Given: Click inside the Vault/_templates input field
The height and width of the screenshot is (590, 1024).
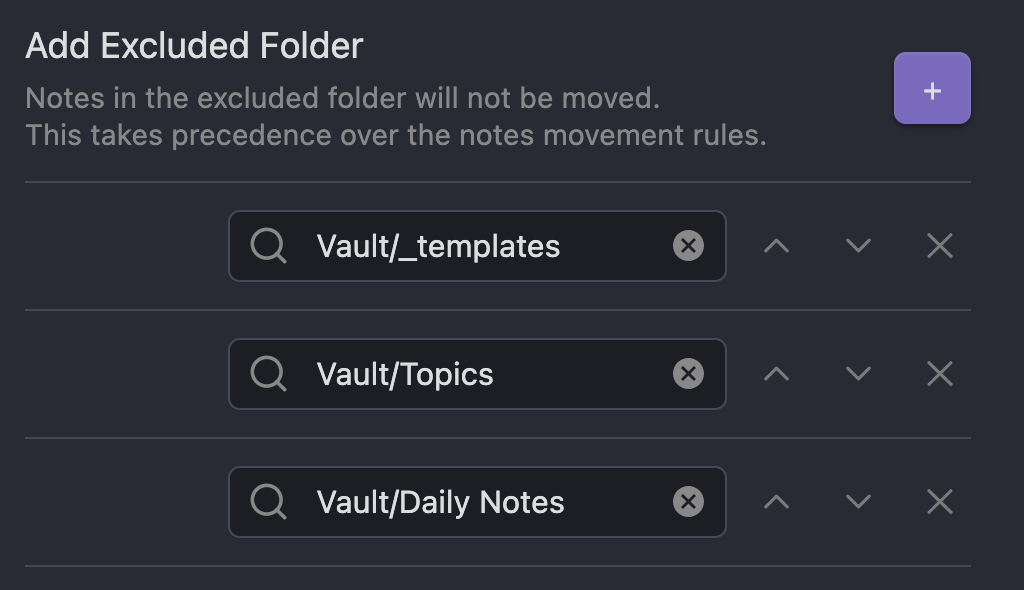Looking at the screenshot, I should pyautogui.click(x=477, y=246).
